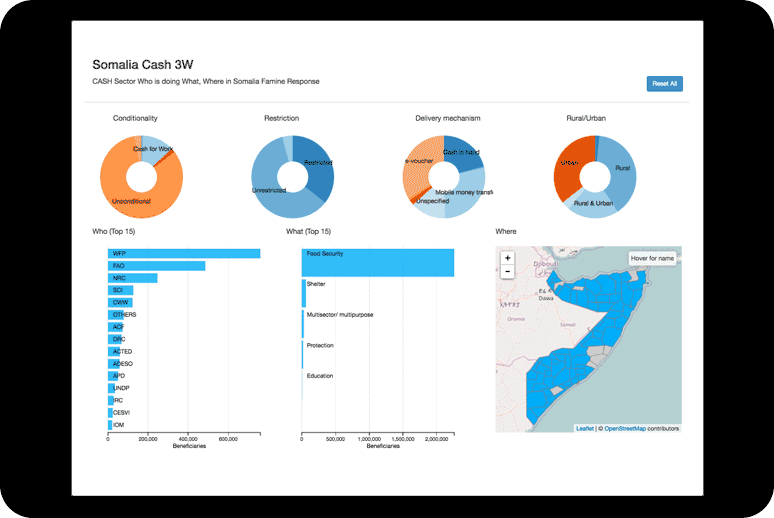Viewport: 774px width, 518px height.
Task: Select the e-voucher delivery mechanism slice
Action: coord(417,167)
